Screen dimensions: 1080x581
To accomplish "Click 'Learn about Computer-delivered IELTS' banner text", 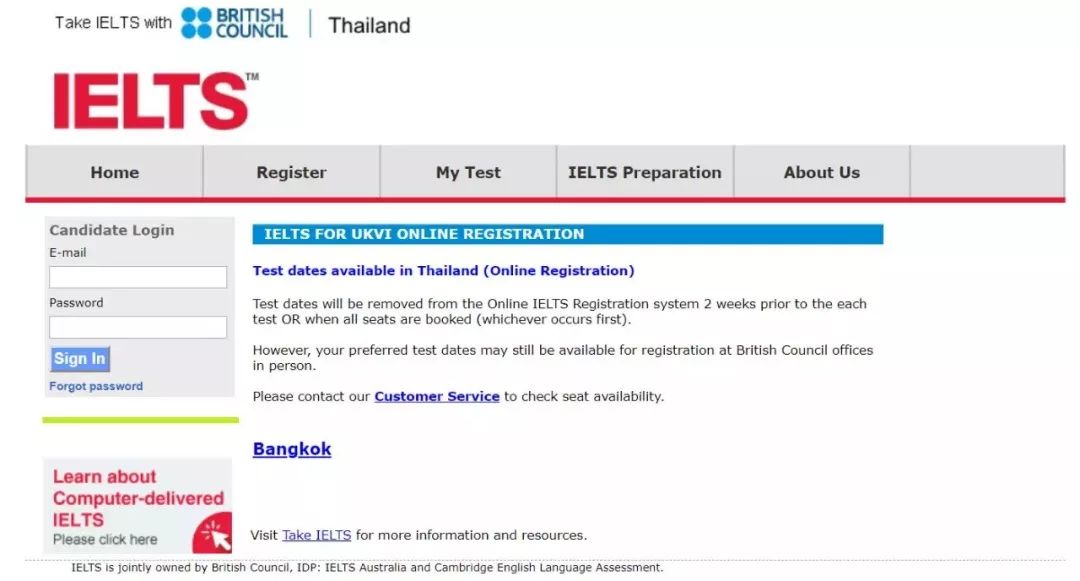I will pos(137,498).
